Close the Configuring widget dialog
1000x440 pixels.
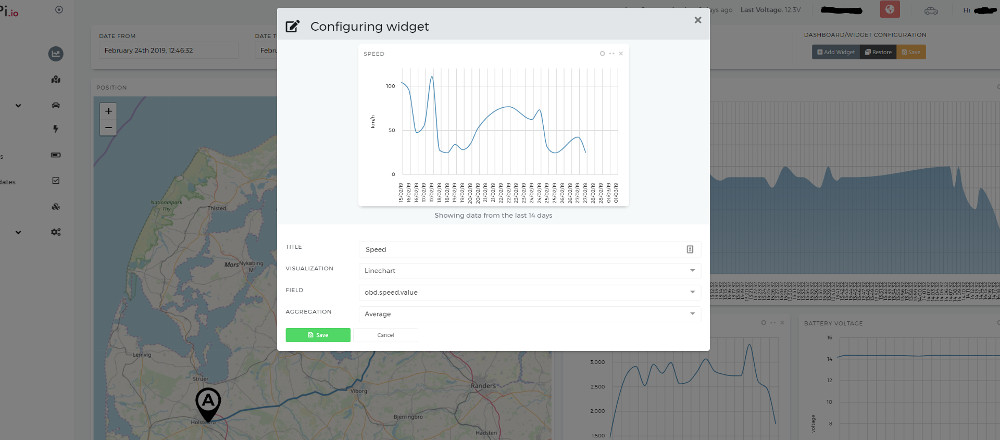pos(698,20)
